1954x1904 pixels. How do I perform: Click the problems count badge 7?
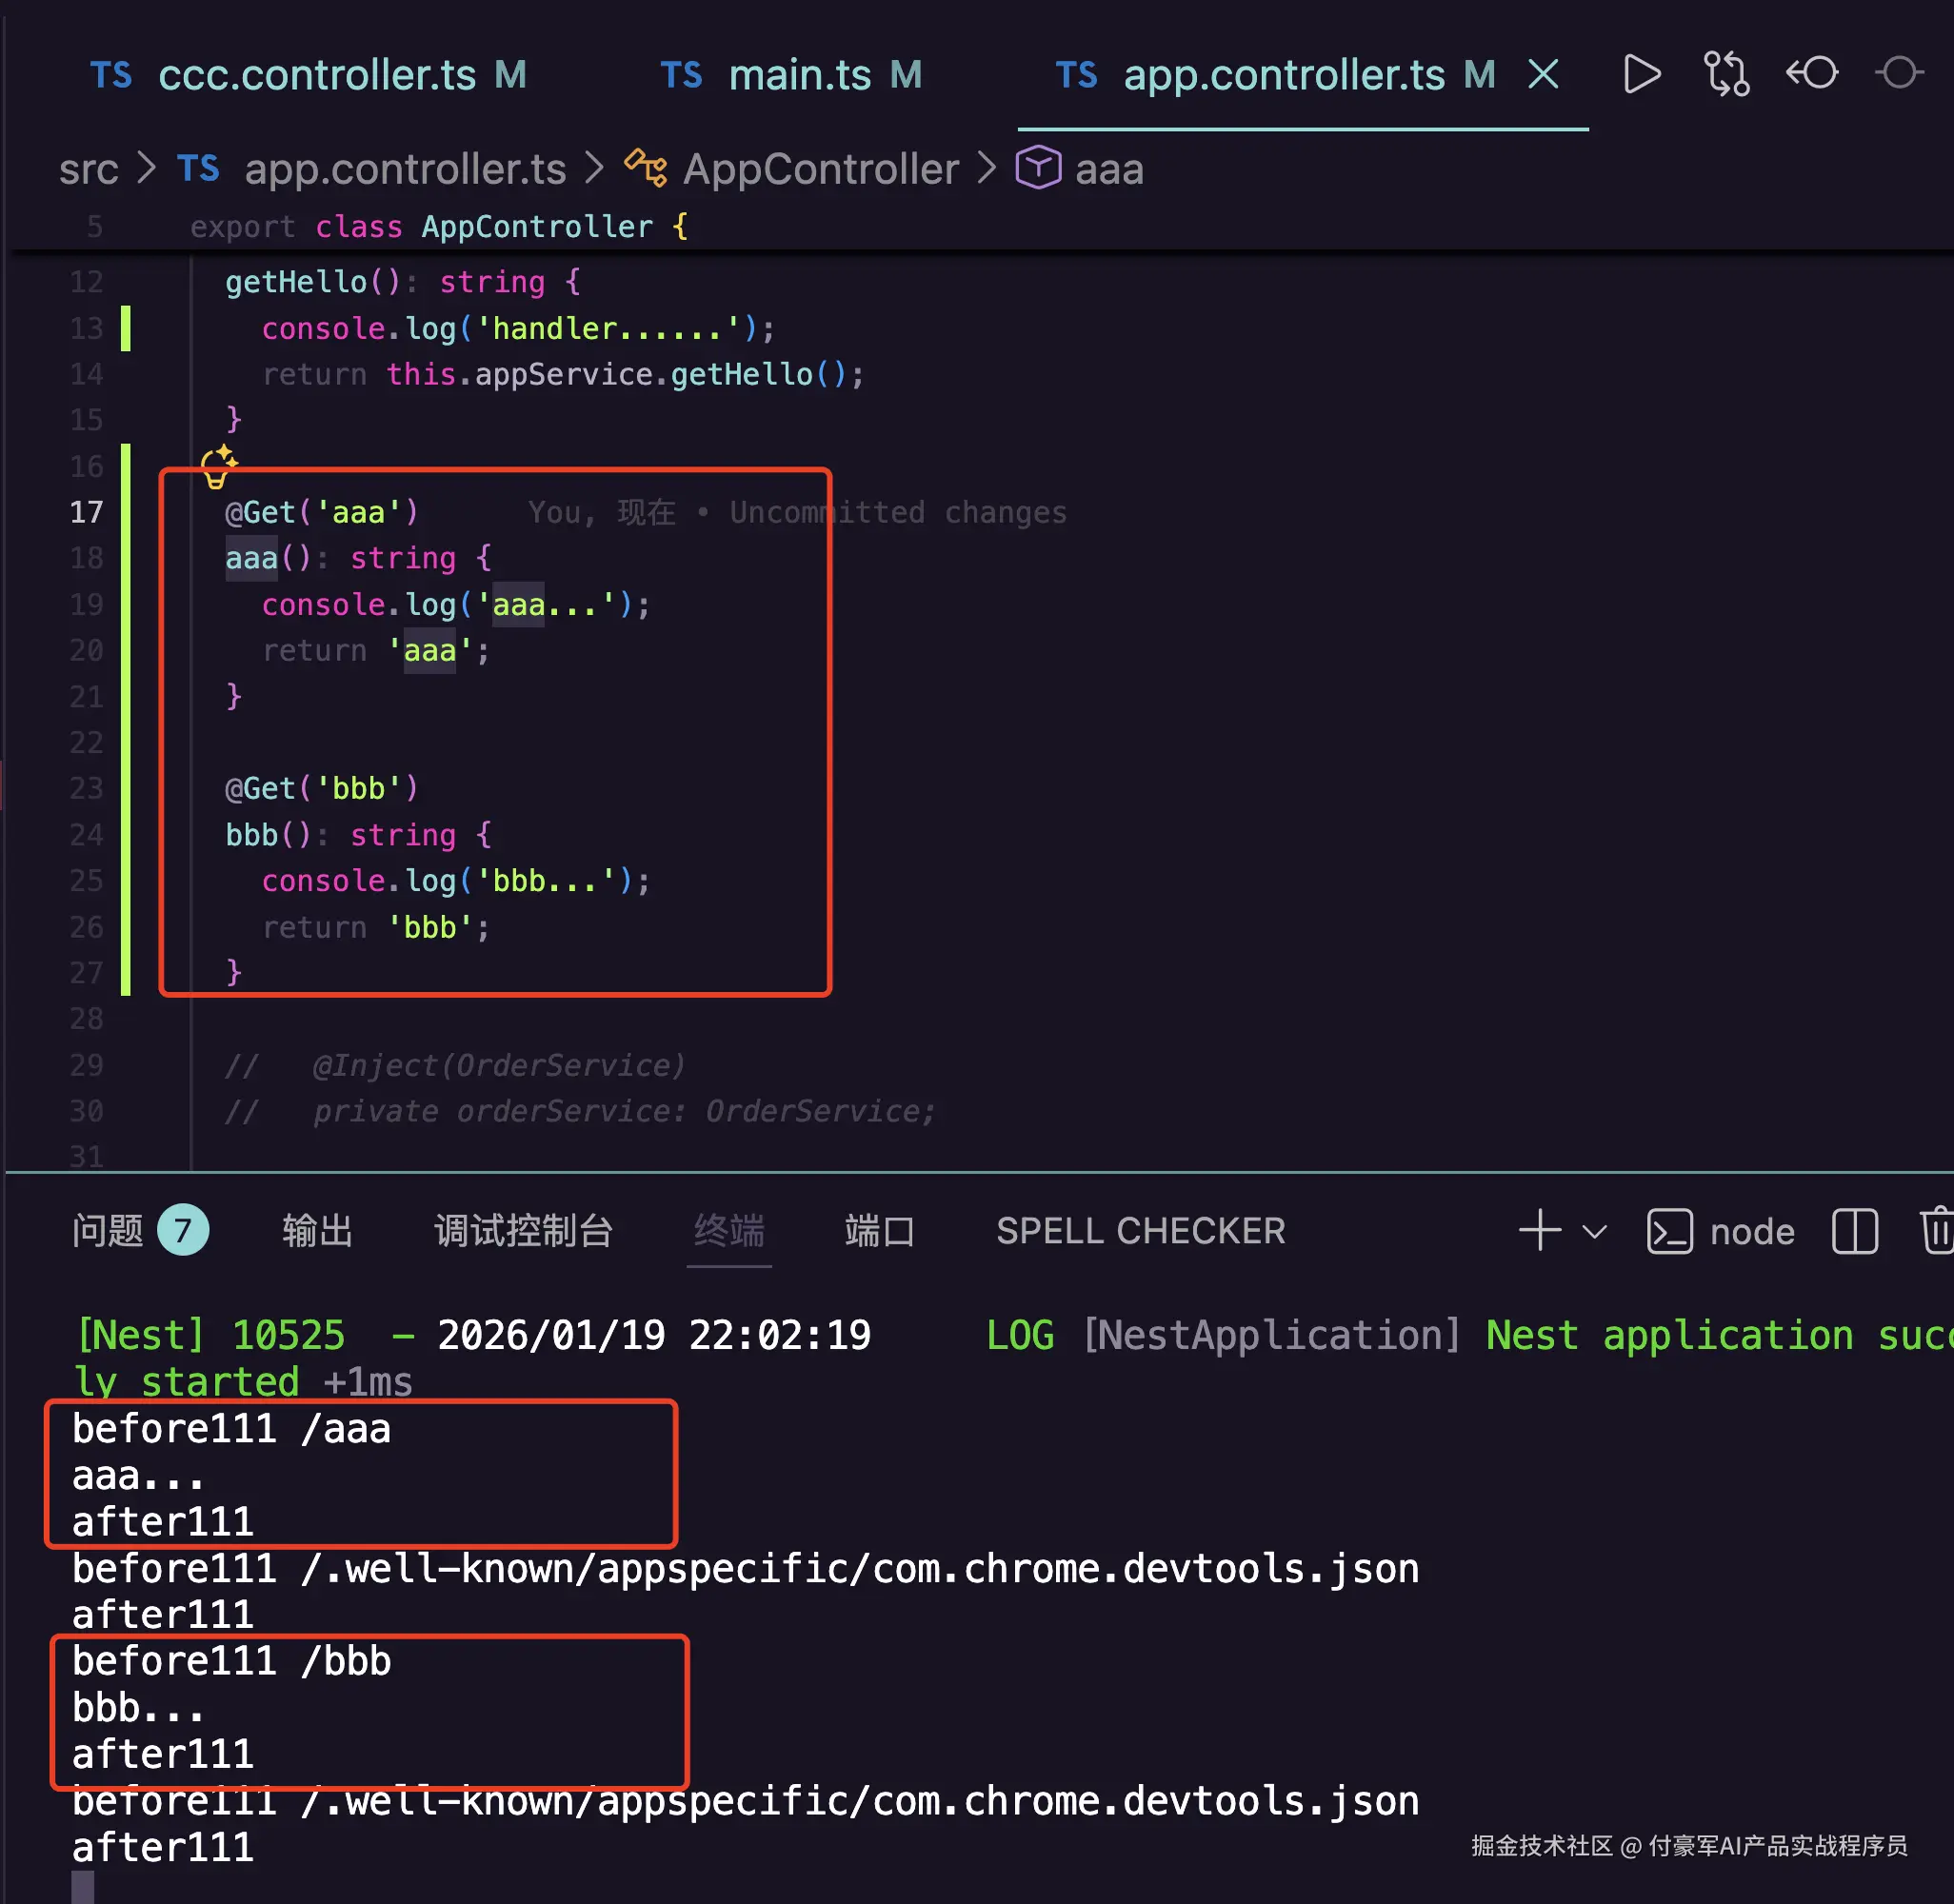(183, 1230)
